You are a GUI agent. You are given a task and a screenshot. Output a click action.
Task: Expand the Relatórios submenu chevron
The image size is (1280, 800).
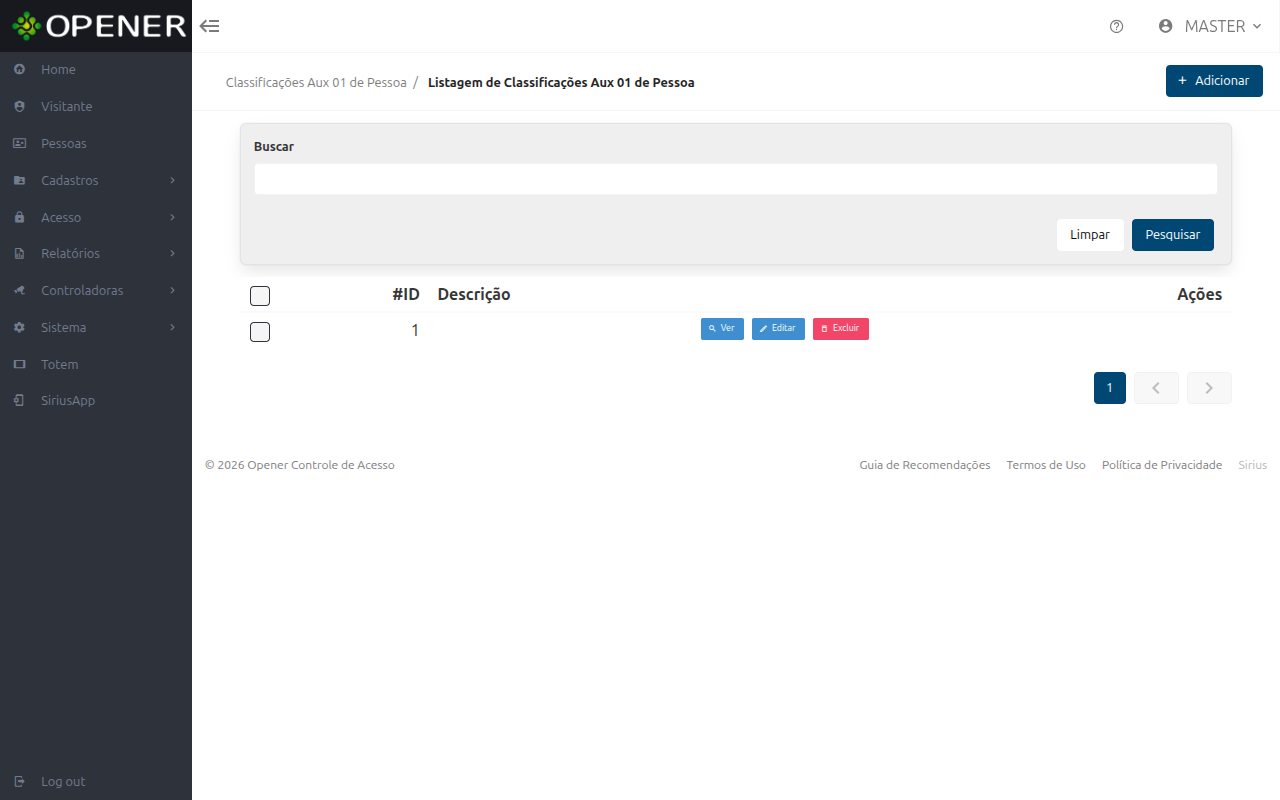[x=172, y=254]
